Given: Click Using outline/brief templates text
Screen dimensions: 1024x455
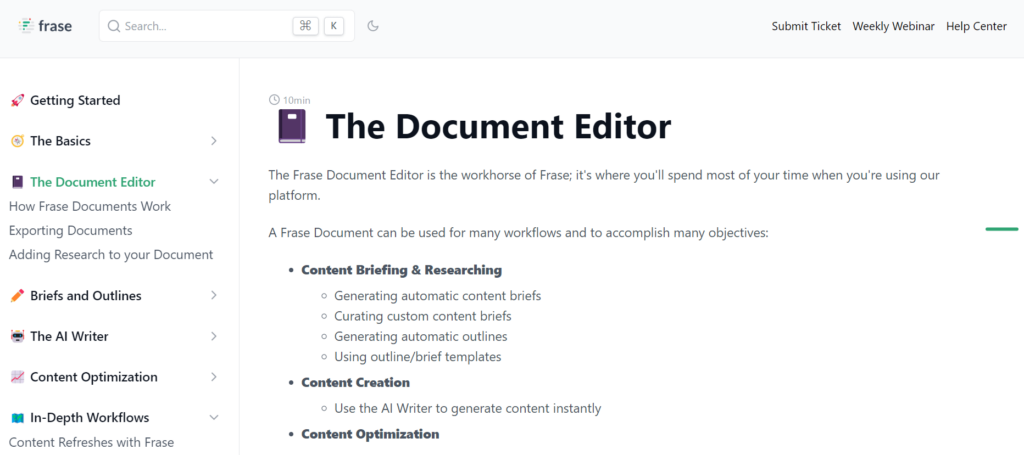Looking at the screenshot, I should pyautogui.click(x=417, y=357).
